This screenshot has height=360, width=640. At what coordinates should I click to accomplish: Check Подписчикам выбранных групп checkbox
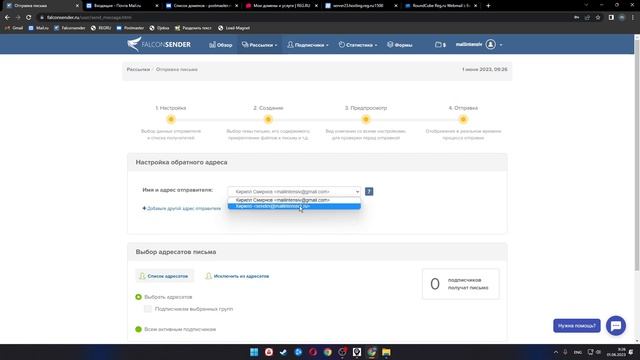click(x=148, y=309)
